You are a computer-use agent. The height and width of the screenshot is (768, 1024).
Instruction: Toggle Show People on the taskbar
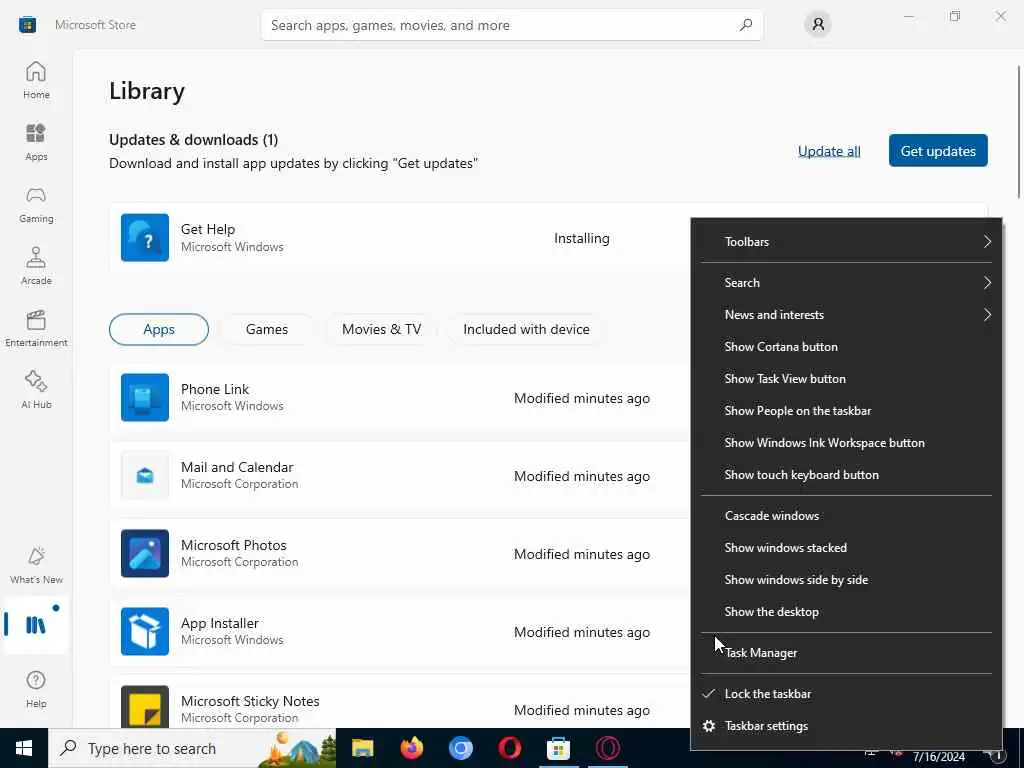pyautogui.click(x=846, y=411)
